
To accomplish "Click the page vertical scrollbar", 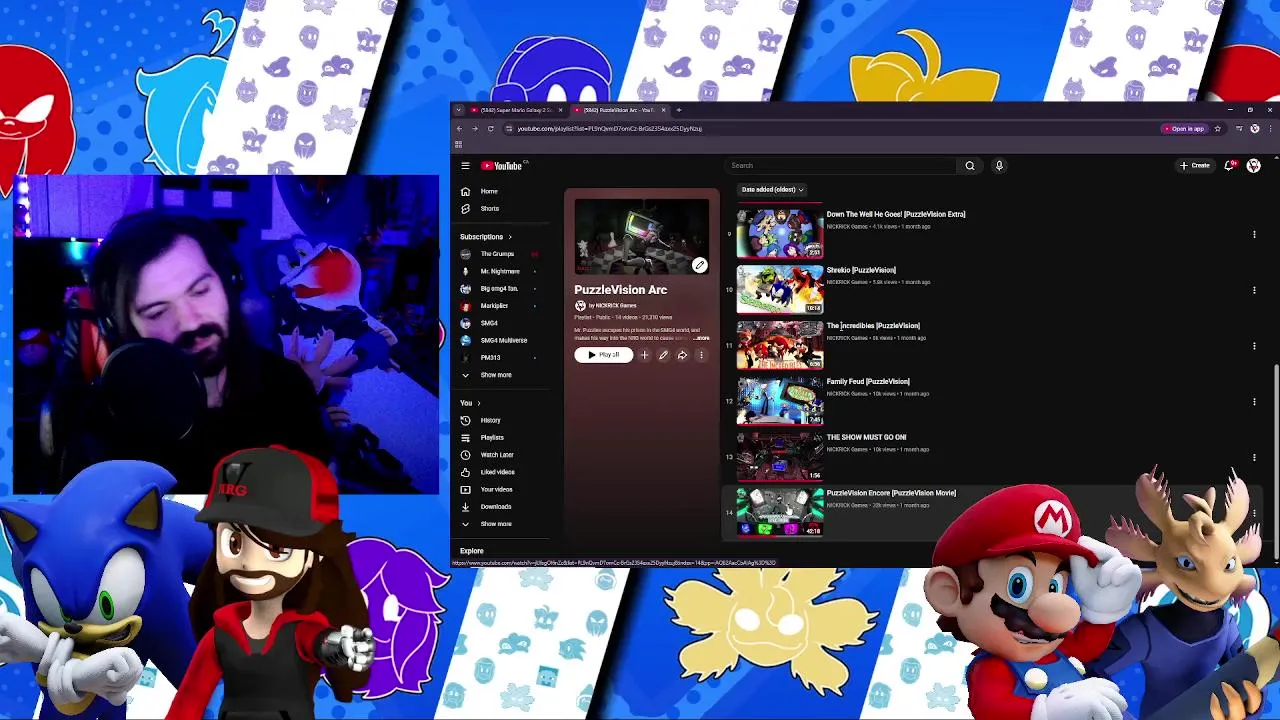I will click(x=1276, y=460).
